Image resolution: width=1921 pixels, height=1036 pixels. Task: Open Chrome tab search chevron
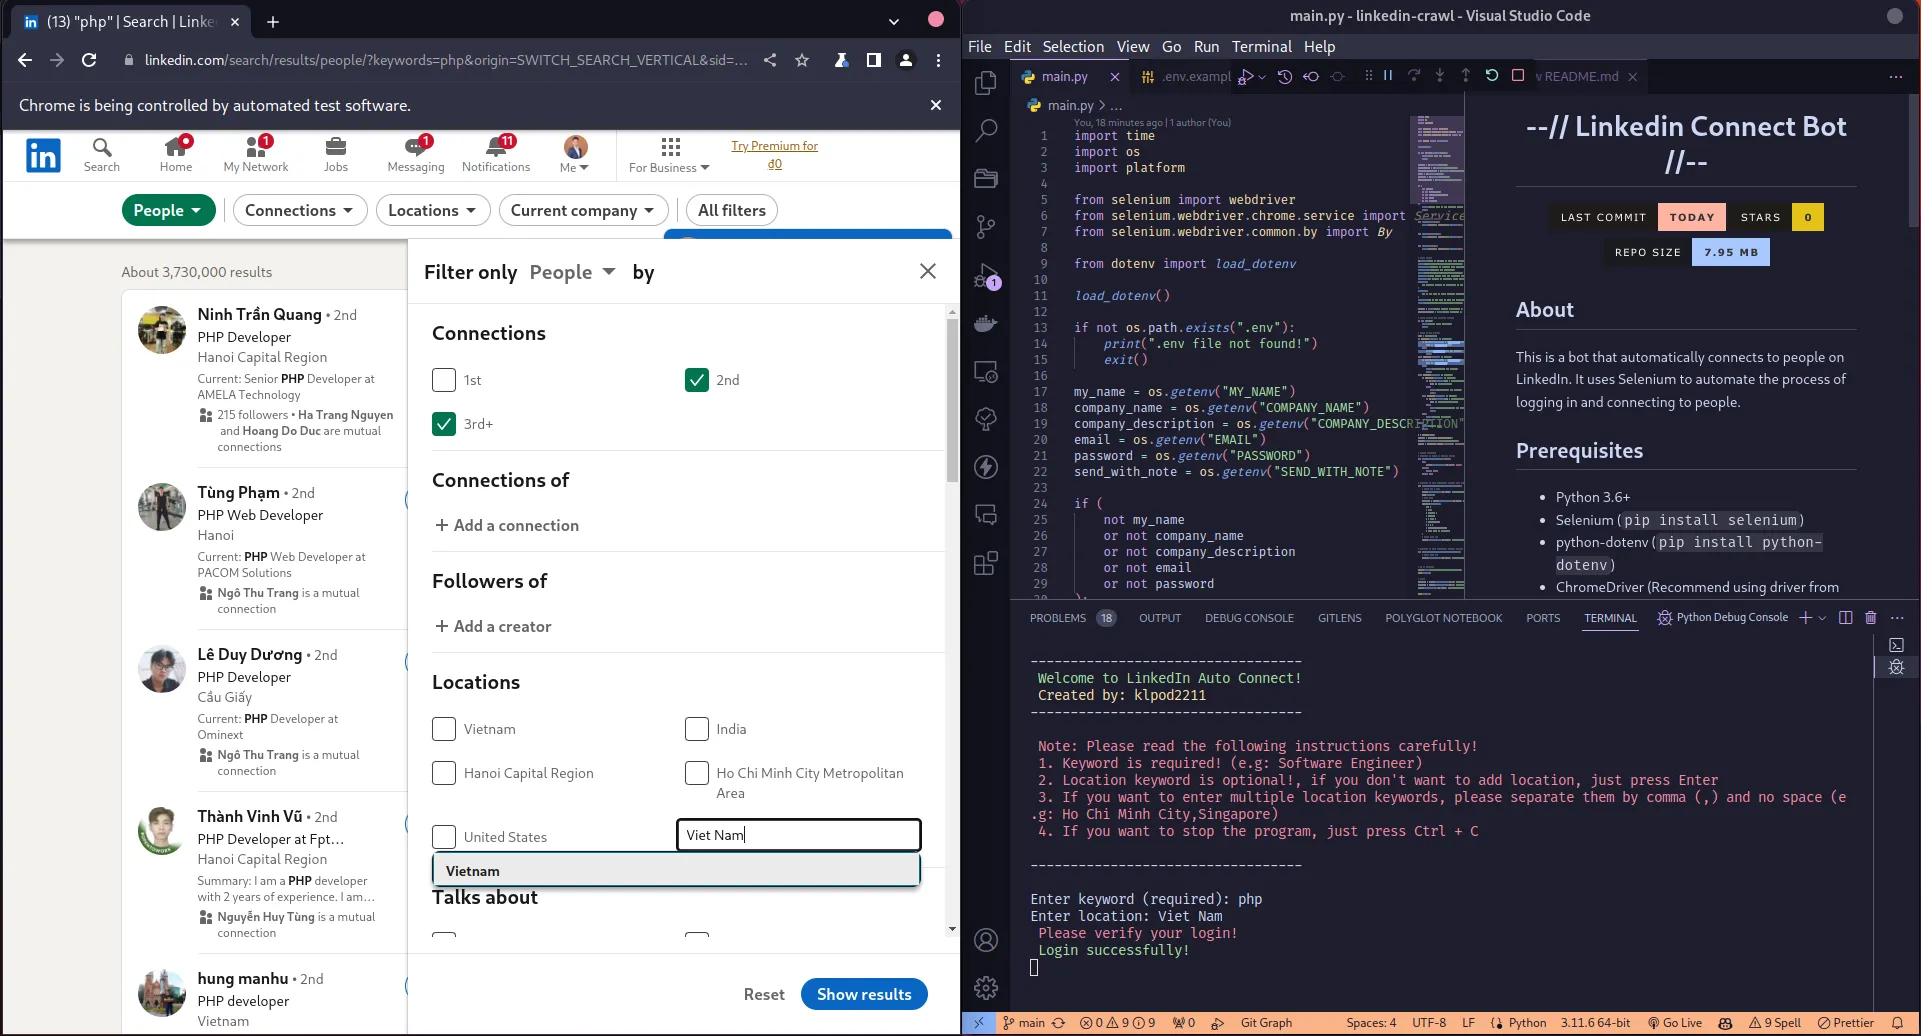[893, 21]
